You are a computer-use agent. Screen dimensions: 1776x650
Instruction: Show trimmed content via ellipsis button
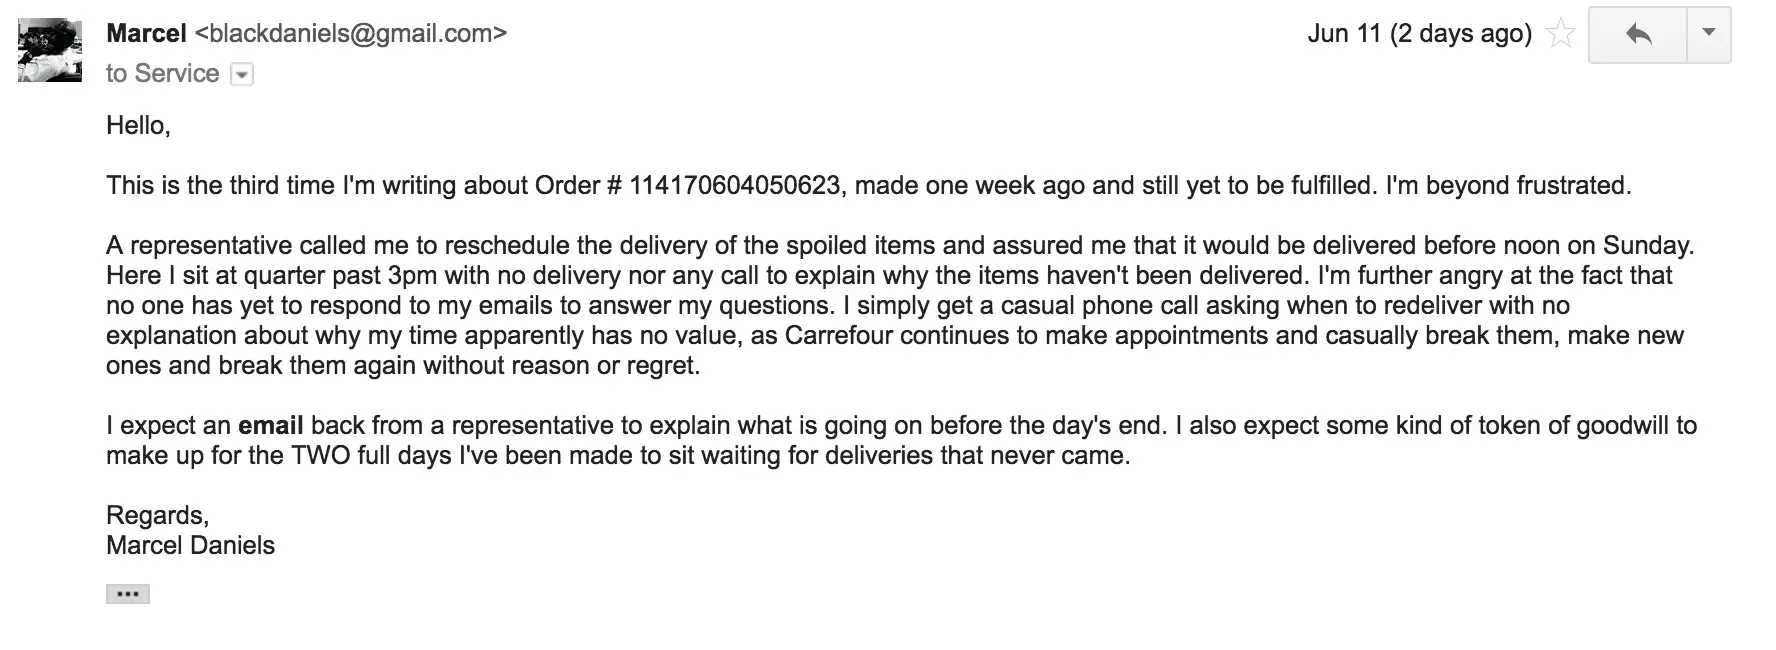point(128,594)
